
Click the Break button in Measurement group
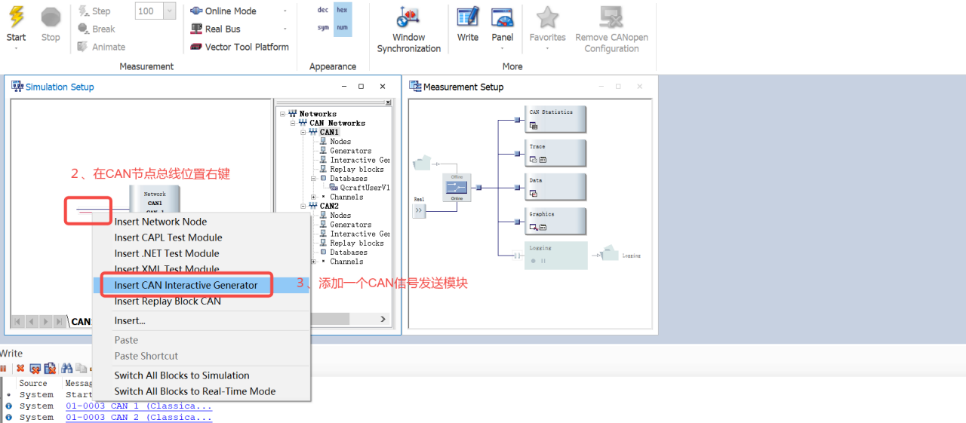[97, 29]
